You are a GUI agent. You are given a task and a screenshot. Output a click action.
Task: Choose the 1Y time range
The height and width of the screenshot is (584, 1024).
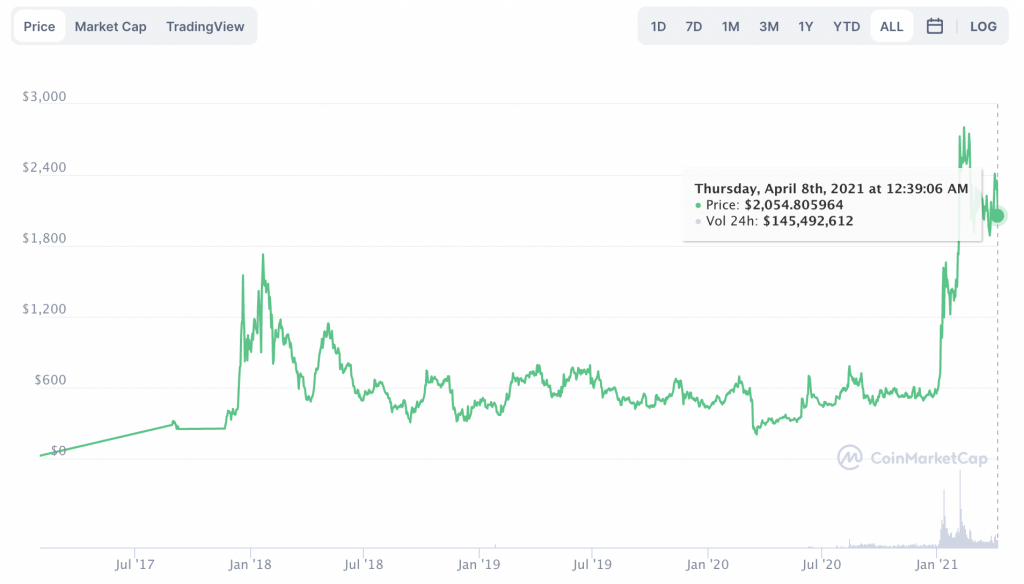click(x=805, y=26)
